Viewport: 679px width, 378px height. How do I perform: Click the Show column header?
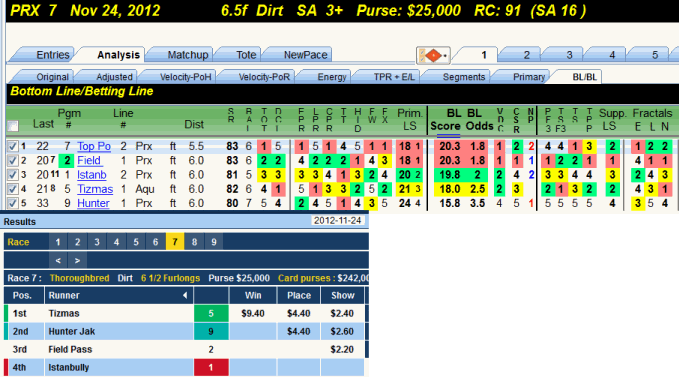pos(343,295)
